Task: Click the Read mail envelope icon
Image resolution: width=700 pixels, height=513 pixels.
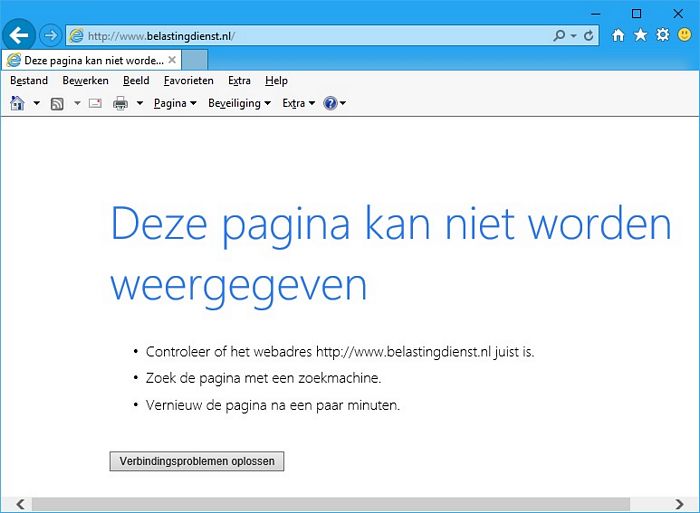Action: tap(95, 104)
